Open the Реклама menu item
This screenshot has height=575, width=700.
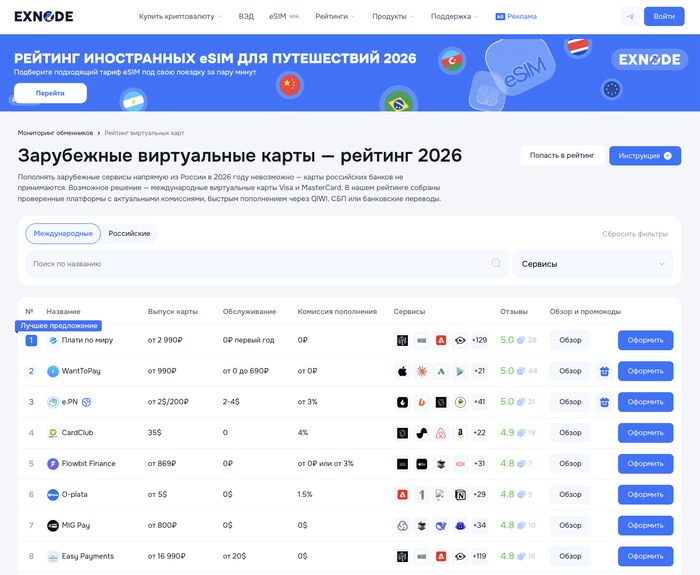pos(516,17)
